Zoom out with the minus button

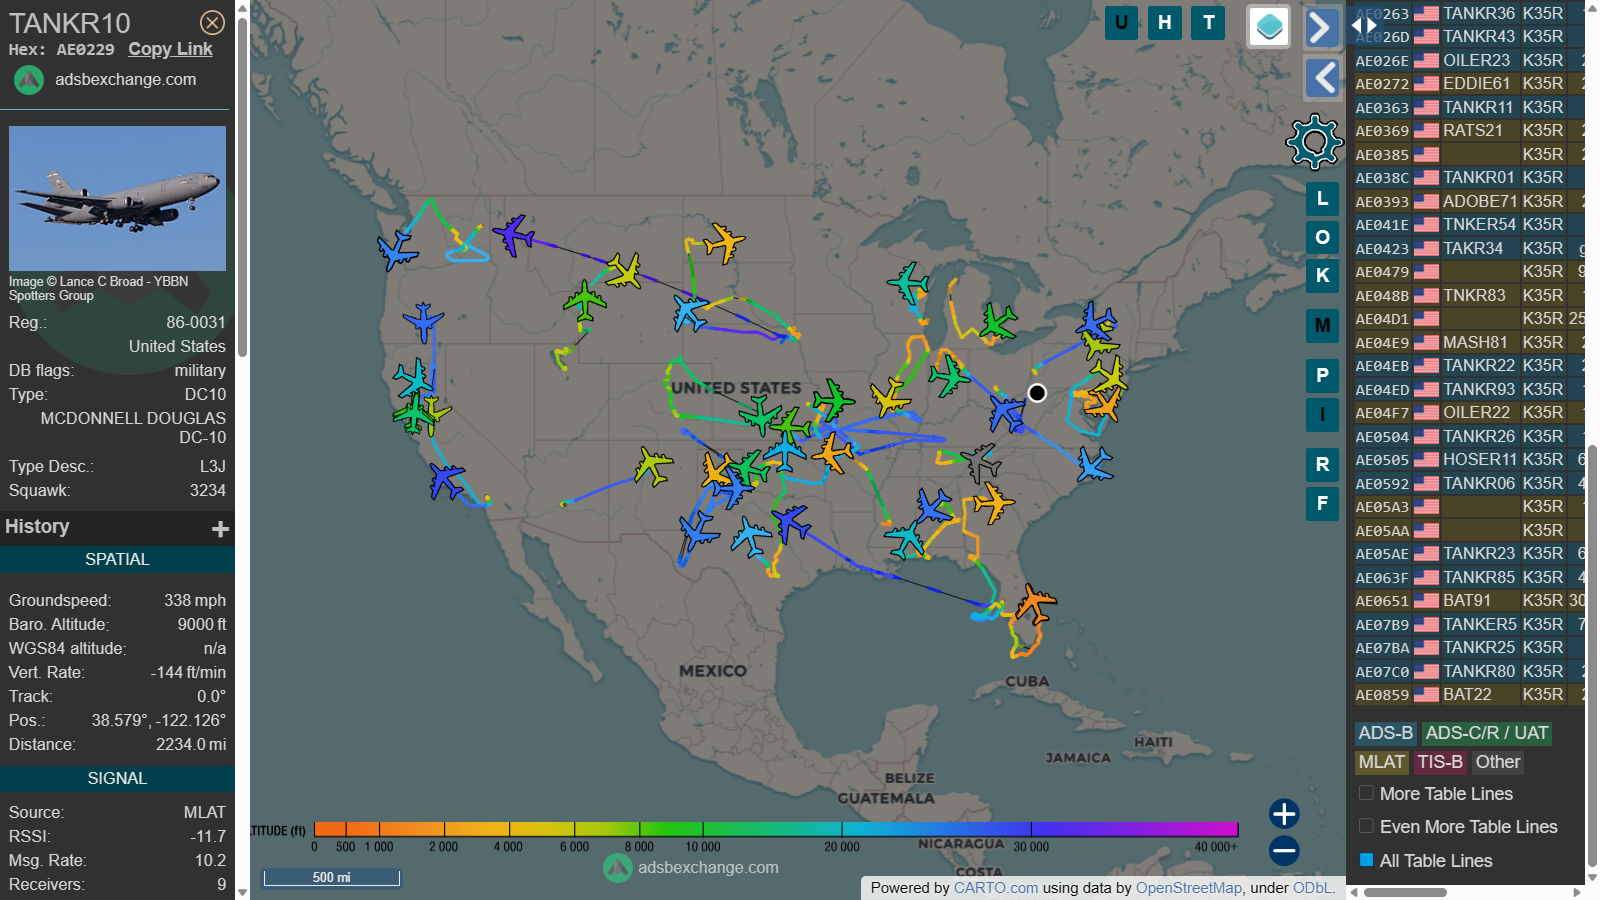[x=1284, y=851]
